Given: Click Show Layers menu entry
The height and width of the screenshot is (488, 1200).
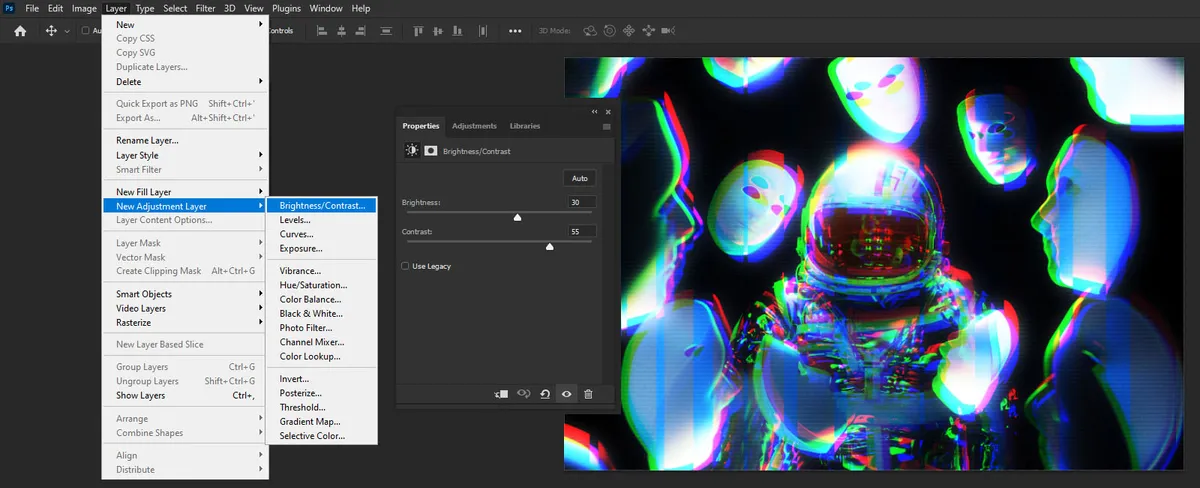Looking at the screenshot, I should tap(185, 395).
